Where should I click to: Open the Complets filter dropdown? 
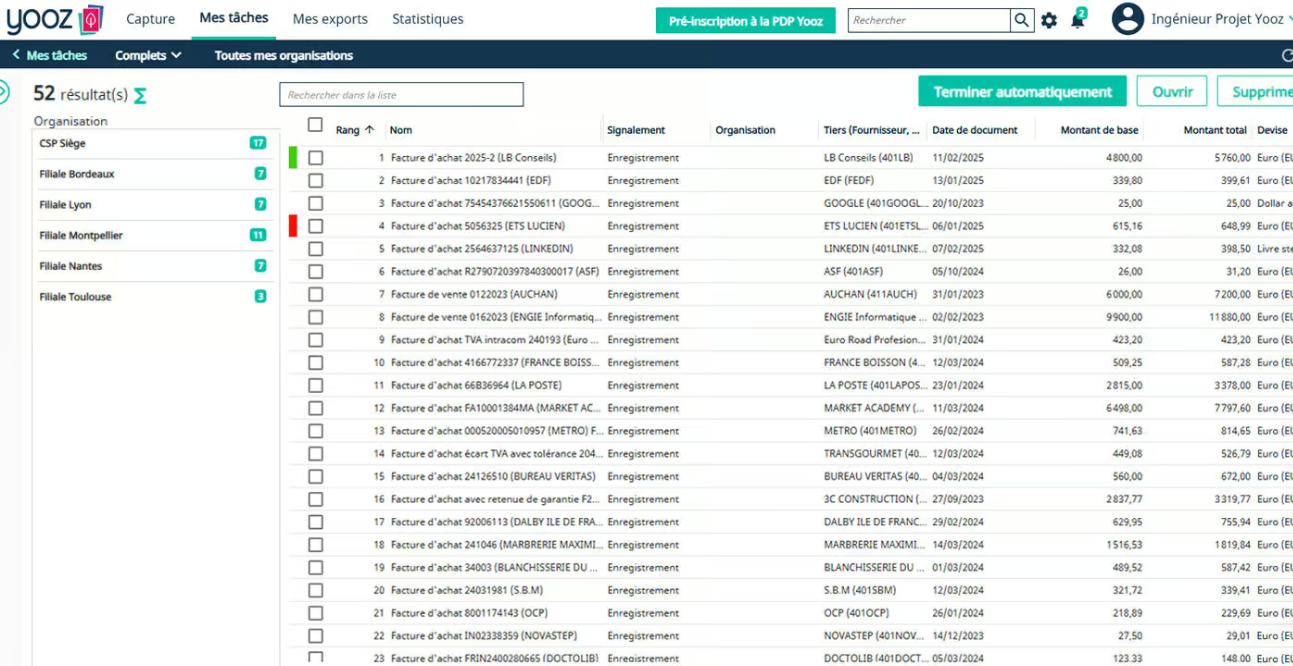click(148, 55)
